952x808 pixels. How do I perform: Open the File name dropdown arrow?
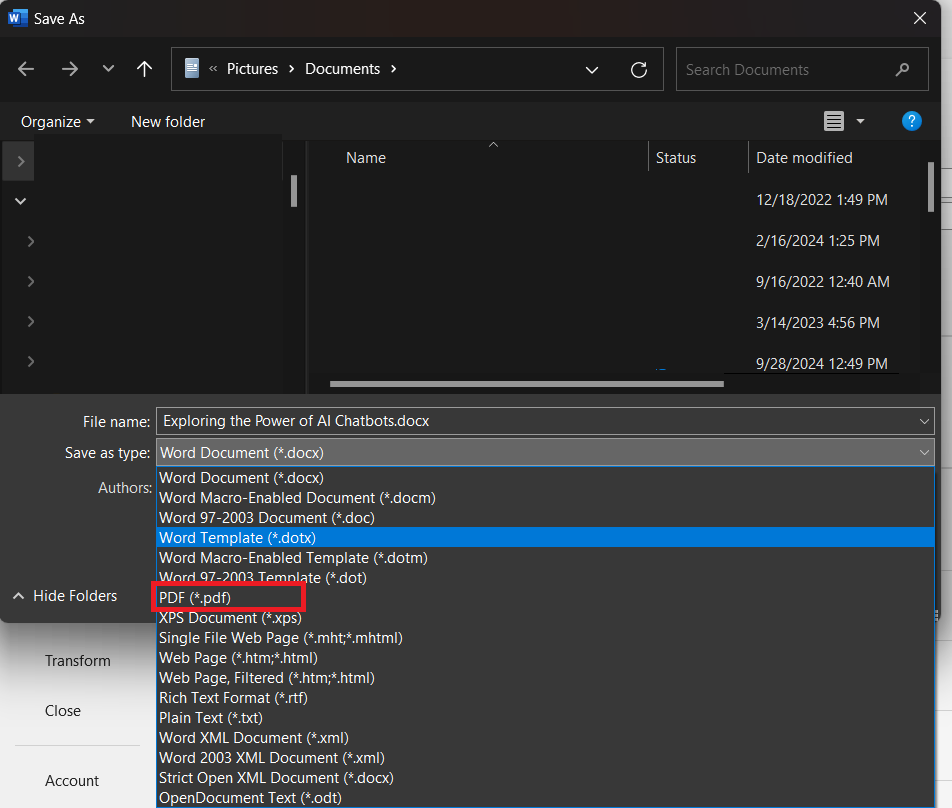pos(924,421)
